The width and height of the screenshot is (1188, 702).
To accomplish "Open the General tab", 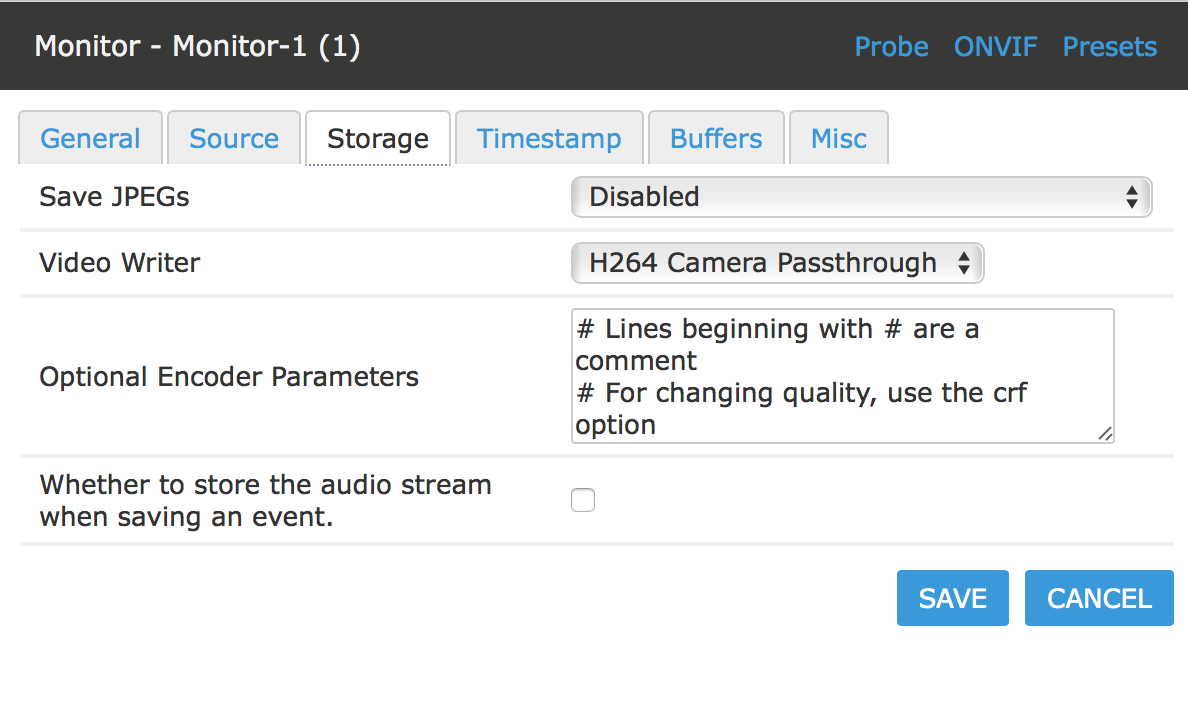I will click(90, 138).
